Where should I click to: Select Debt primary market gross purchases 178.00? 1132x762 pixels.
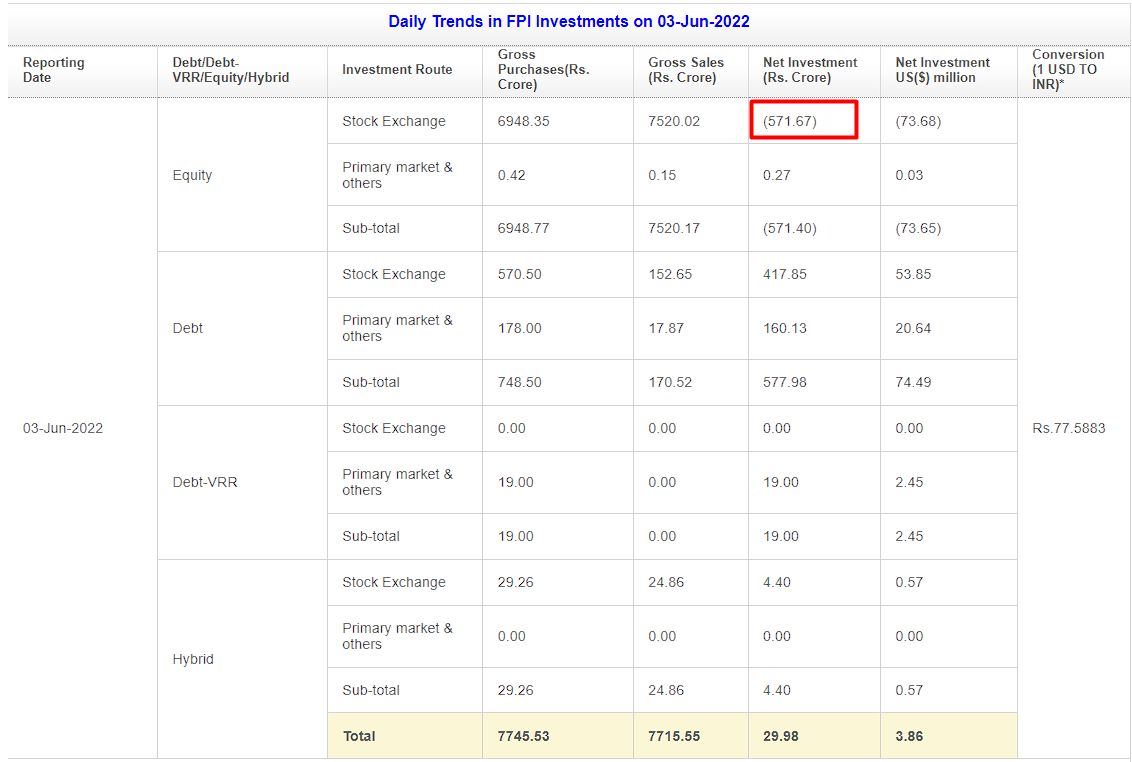(520, 328)
